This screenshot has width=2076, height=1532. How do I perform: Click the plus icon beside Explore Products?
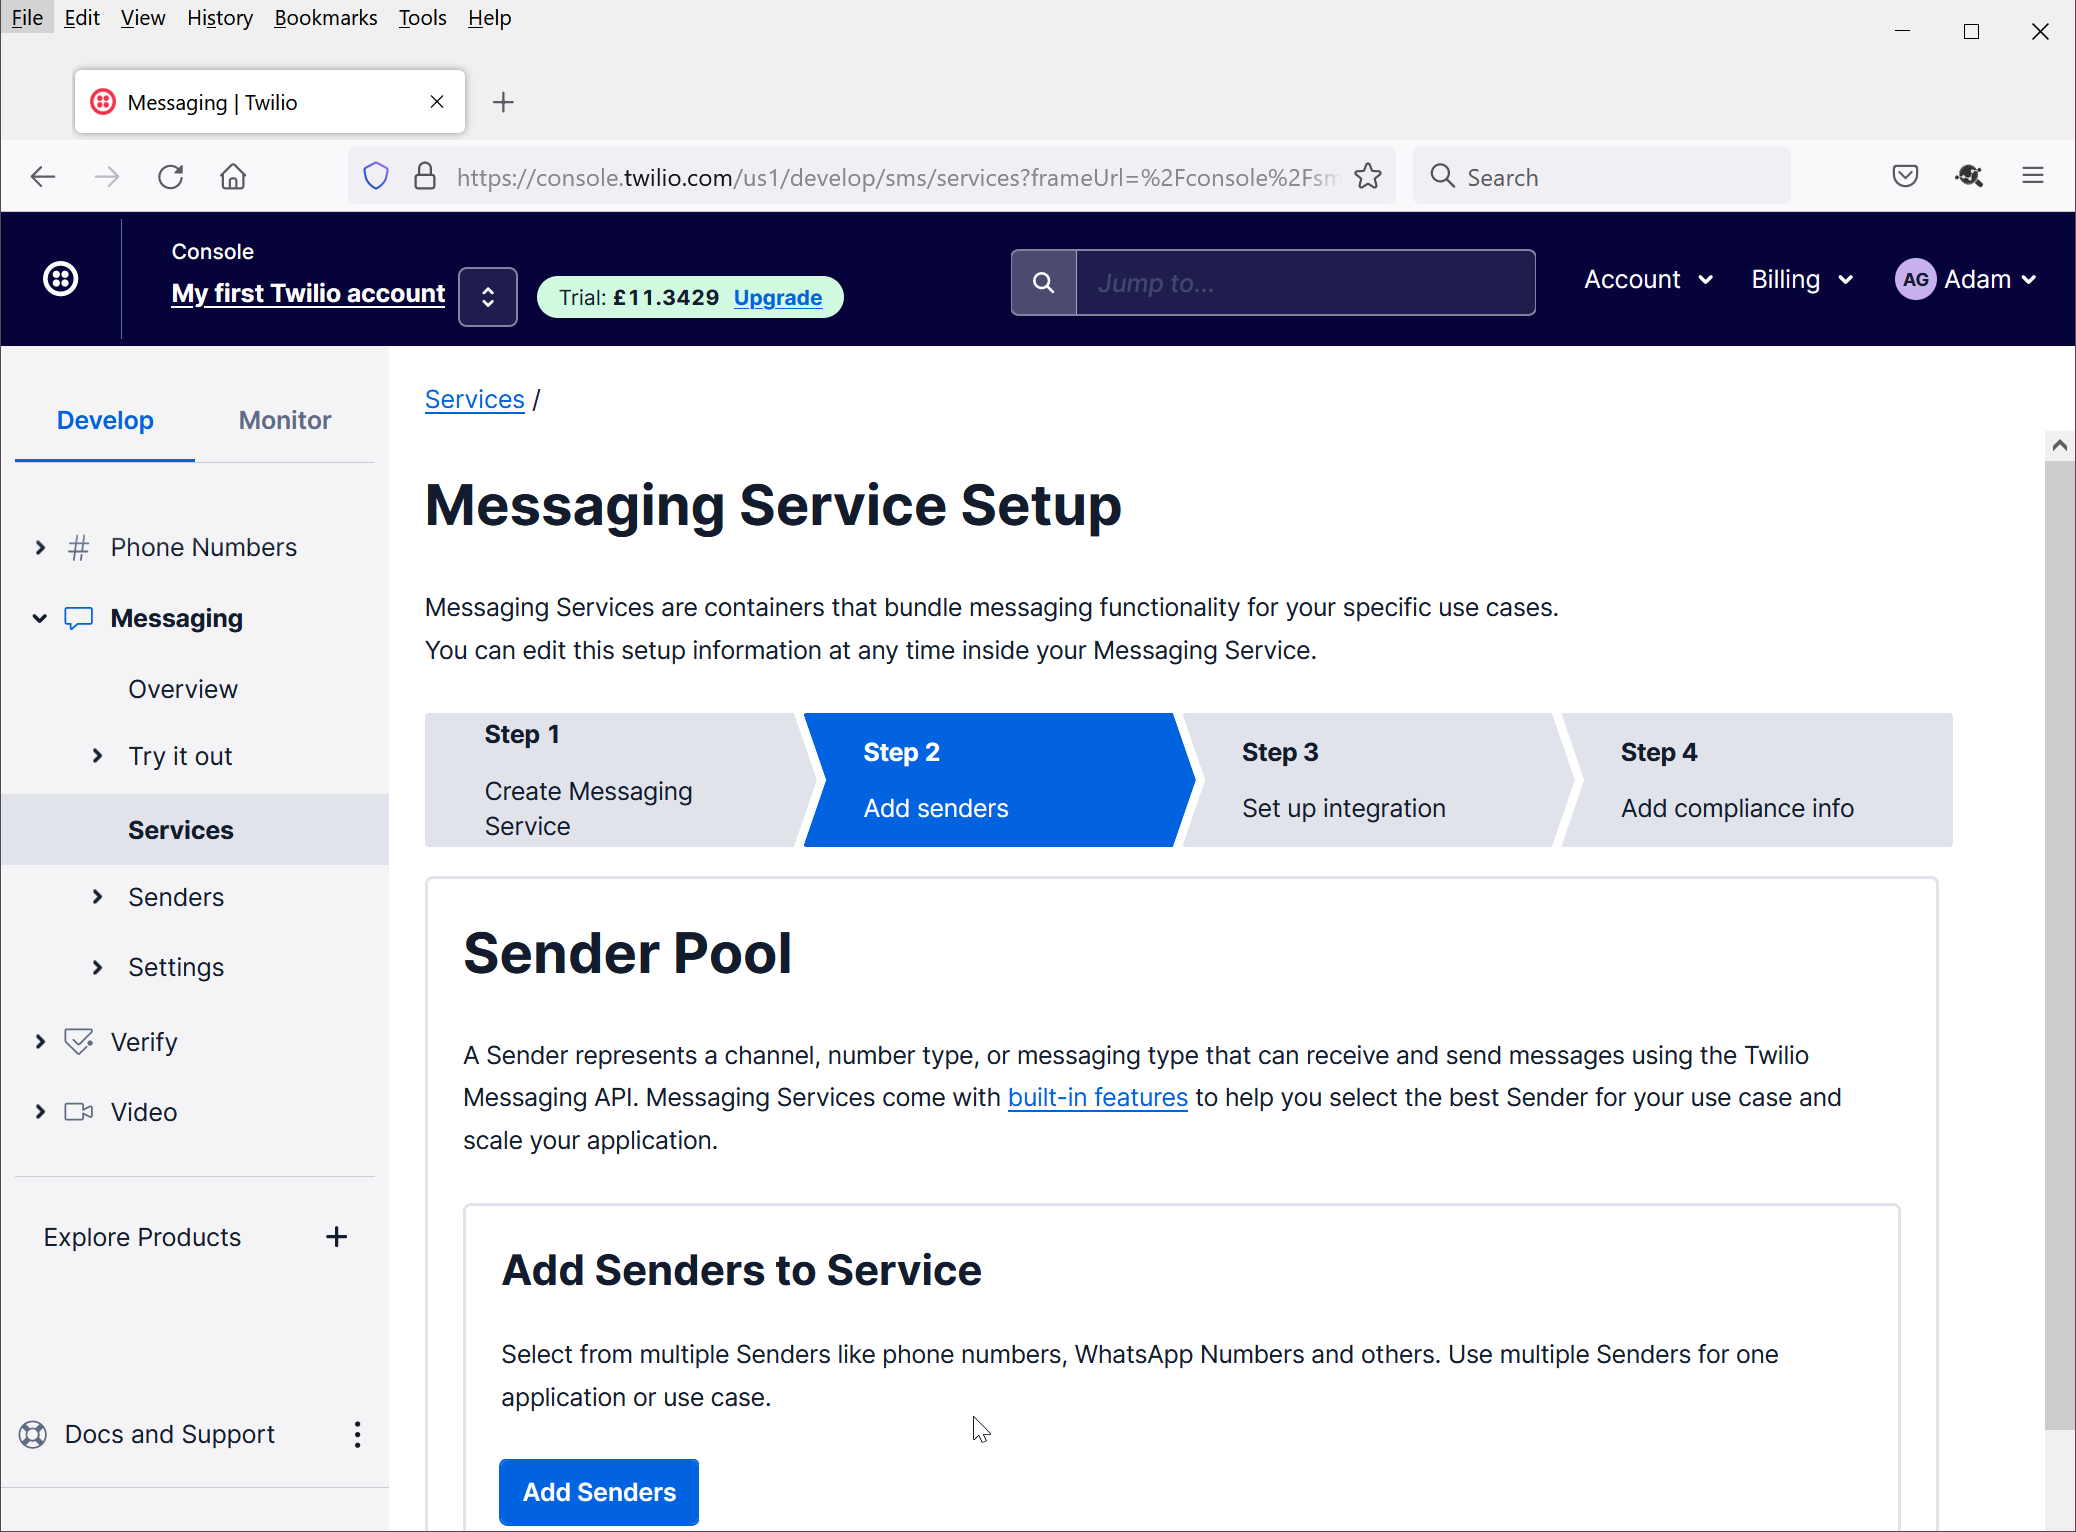336,1237
